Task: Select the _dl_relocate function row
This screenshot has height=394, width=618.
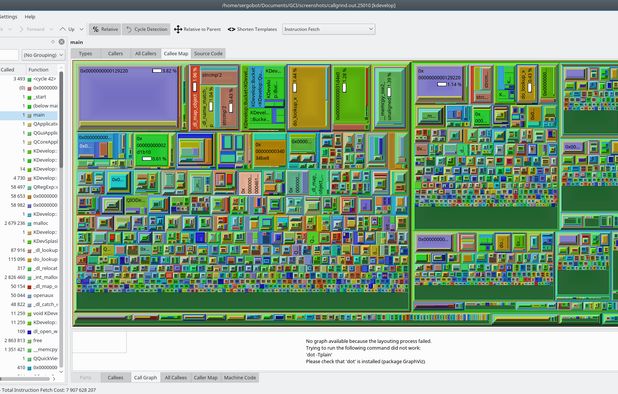Action: pyautogui.click(x=29, y=268)
